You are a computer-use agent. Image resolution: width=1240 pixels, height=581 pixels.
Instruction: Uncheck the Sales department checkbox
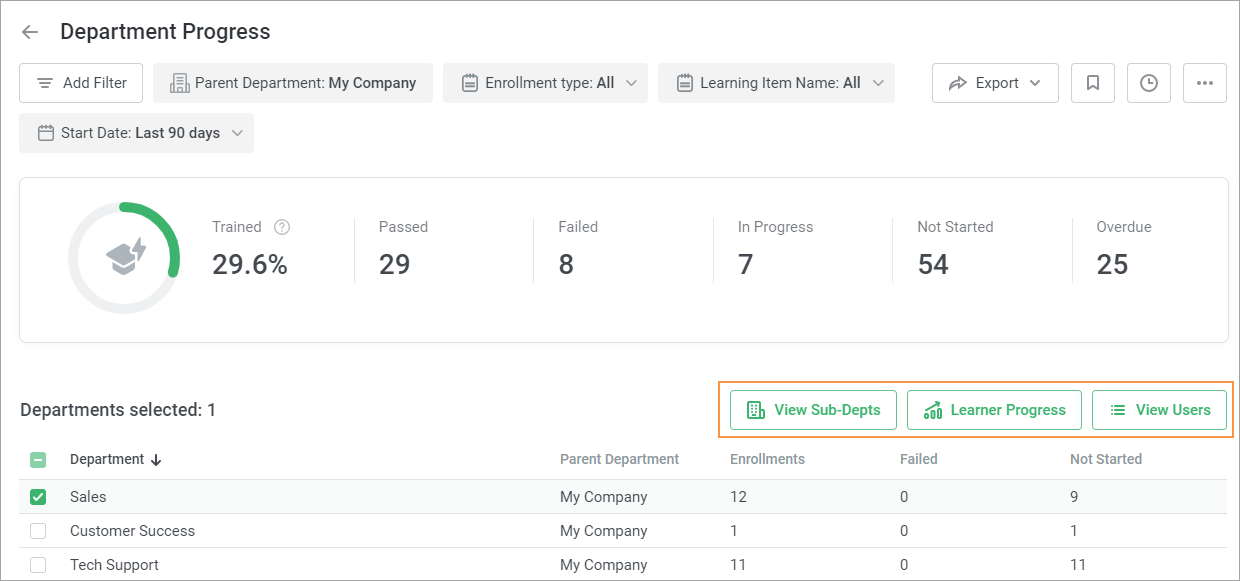click(38, 497)
